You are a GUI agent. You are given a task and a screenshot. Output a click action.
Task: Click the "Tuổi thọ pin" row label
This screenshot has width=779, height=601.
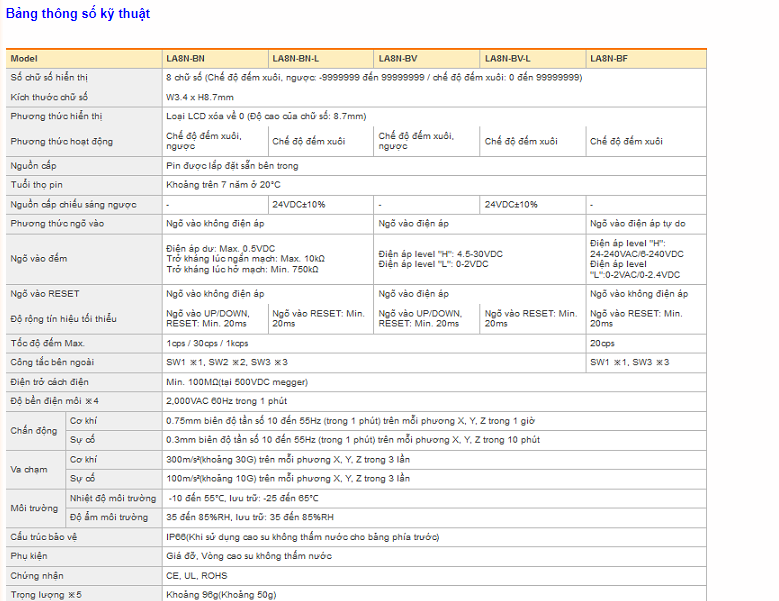point(37,185)
